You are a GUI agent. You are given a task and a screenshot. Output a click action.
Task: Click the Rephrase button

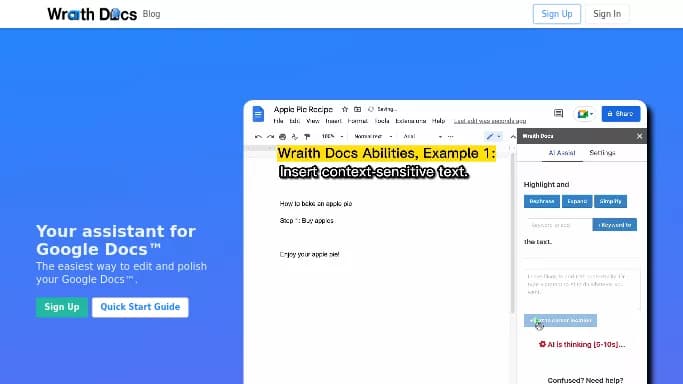[x=542, y=202]
